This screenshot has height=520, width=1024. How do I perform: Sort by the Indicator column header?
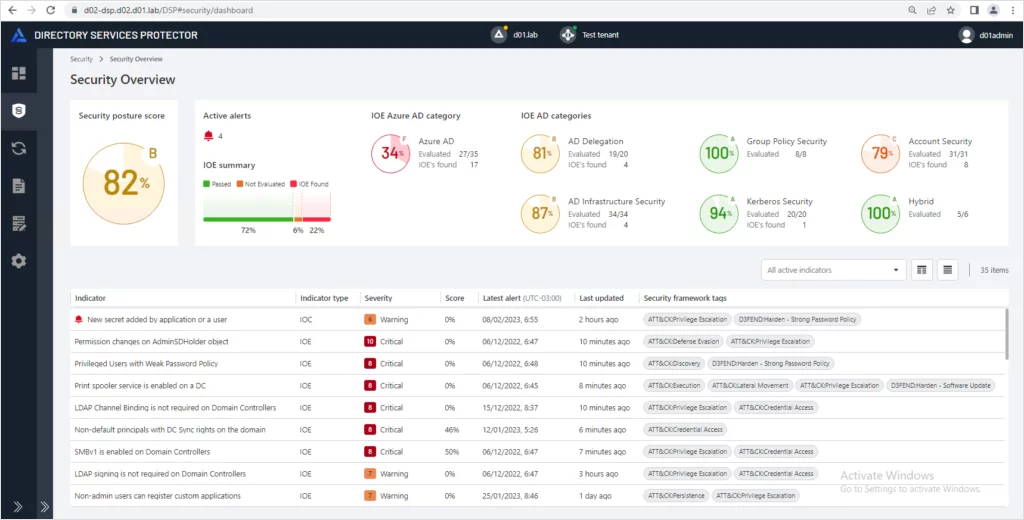pos(90,298)
